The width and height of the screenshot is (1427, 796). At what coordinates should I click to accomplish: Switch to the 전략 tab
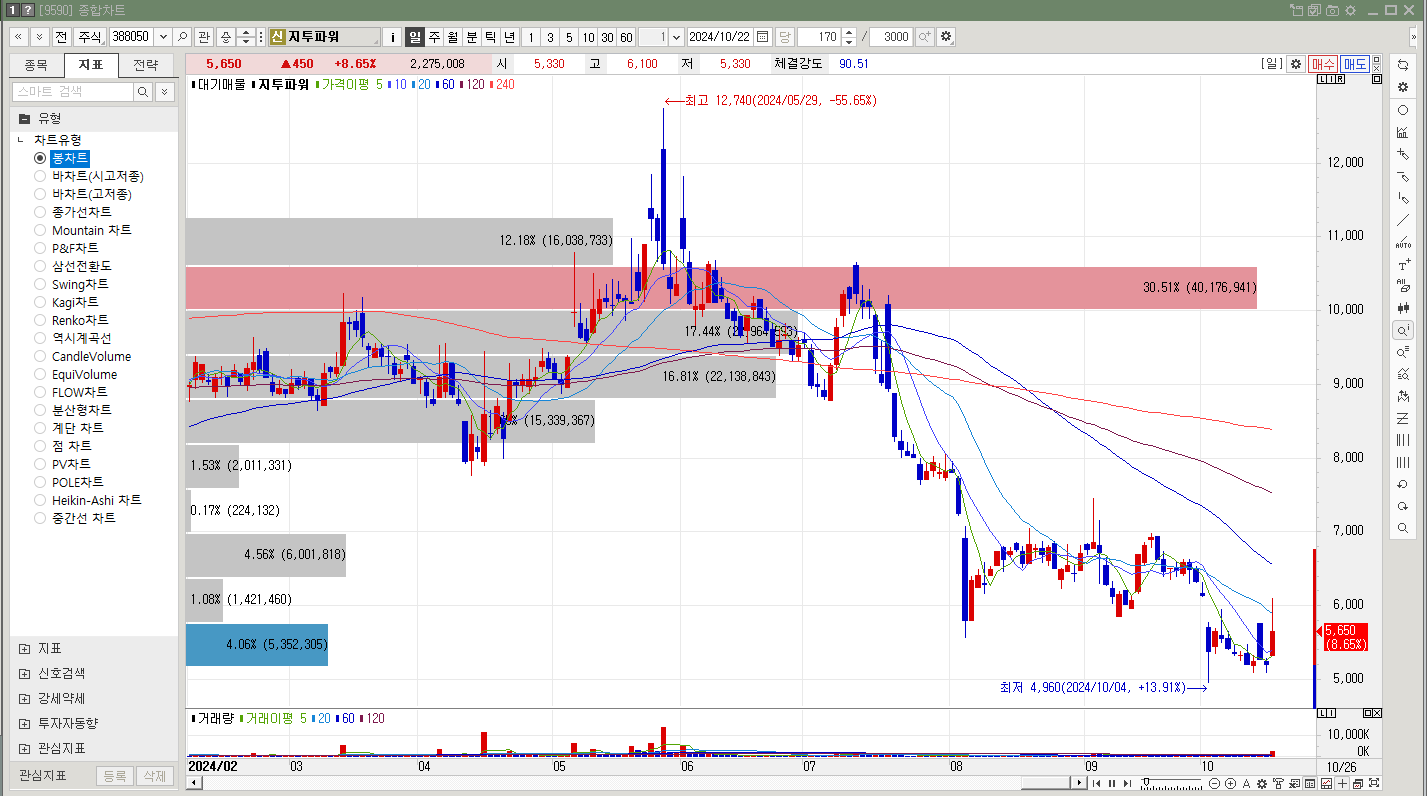coord(145,65)
